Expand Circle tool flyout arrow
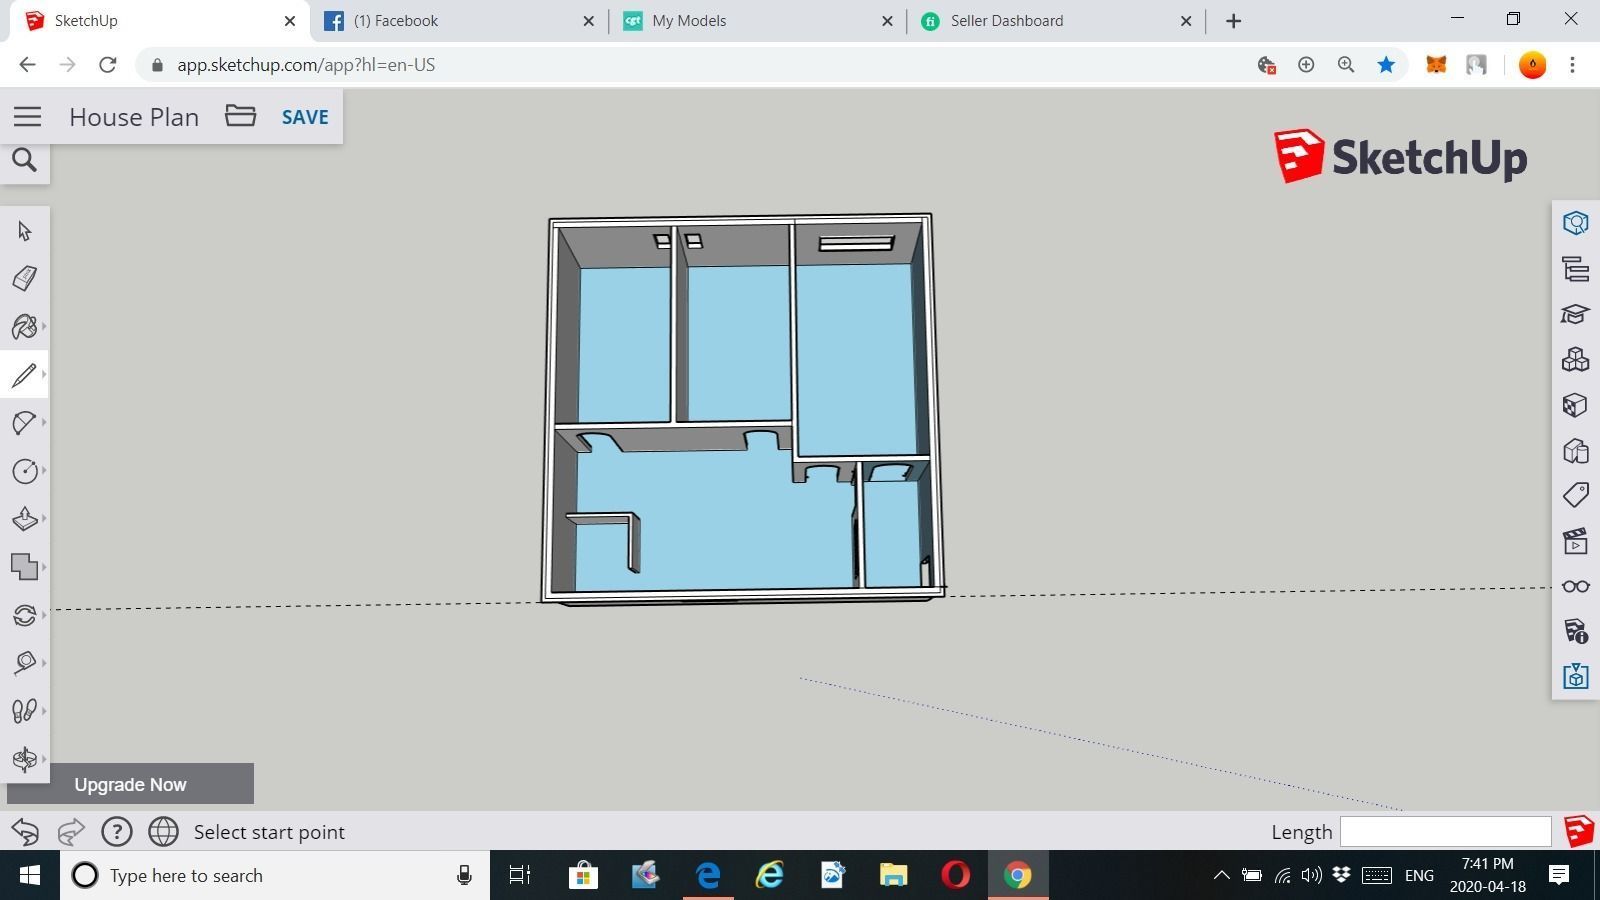 coord(45,471)
